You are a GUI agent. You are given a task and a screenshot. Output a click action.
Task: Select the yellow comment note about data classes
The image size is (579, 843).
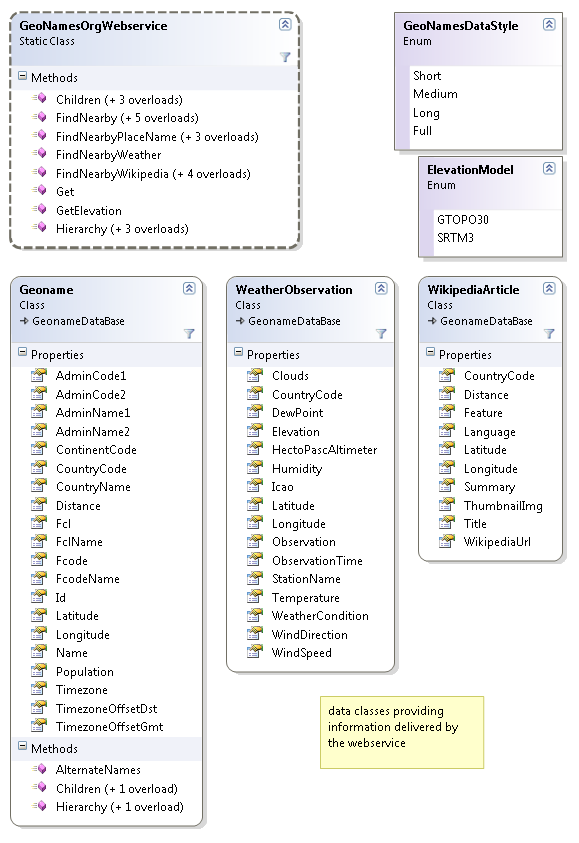(x=402, y=732)
